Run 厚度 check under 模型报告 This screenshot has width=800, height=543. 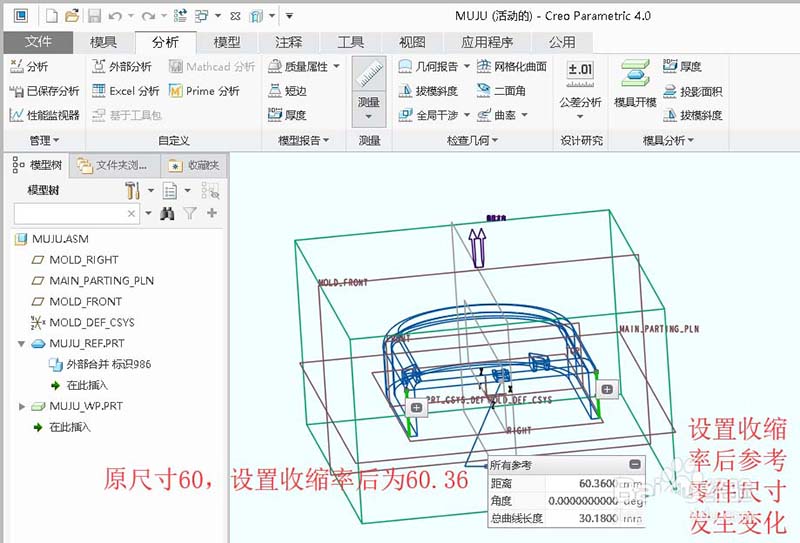[x=287, y=115]
